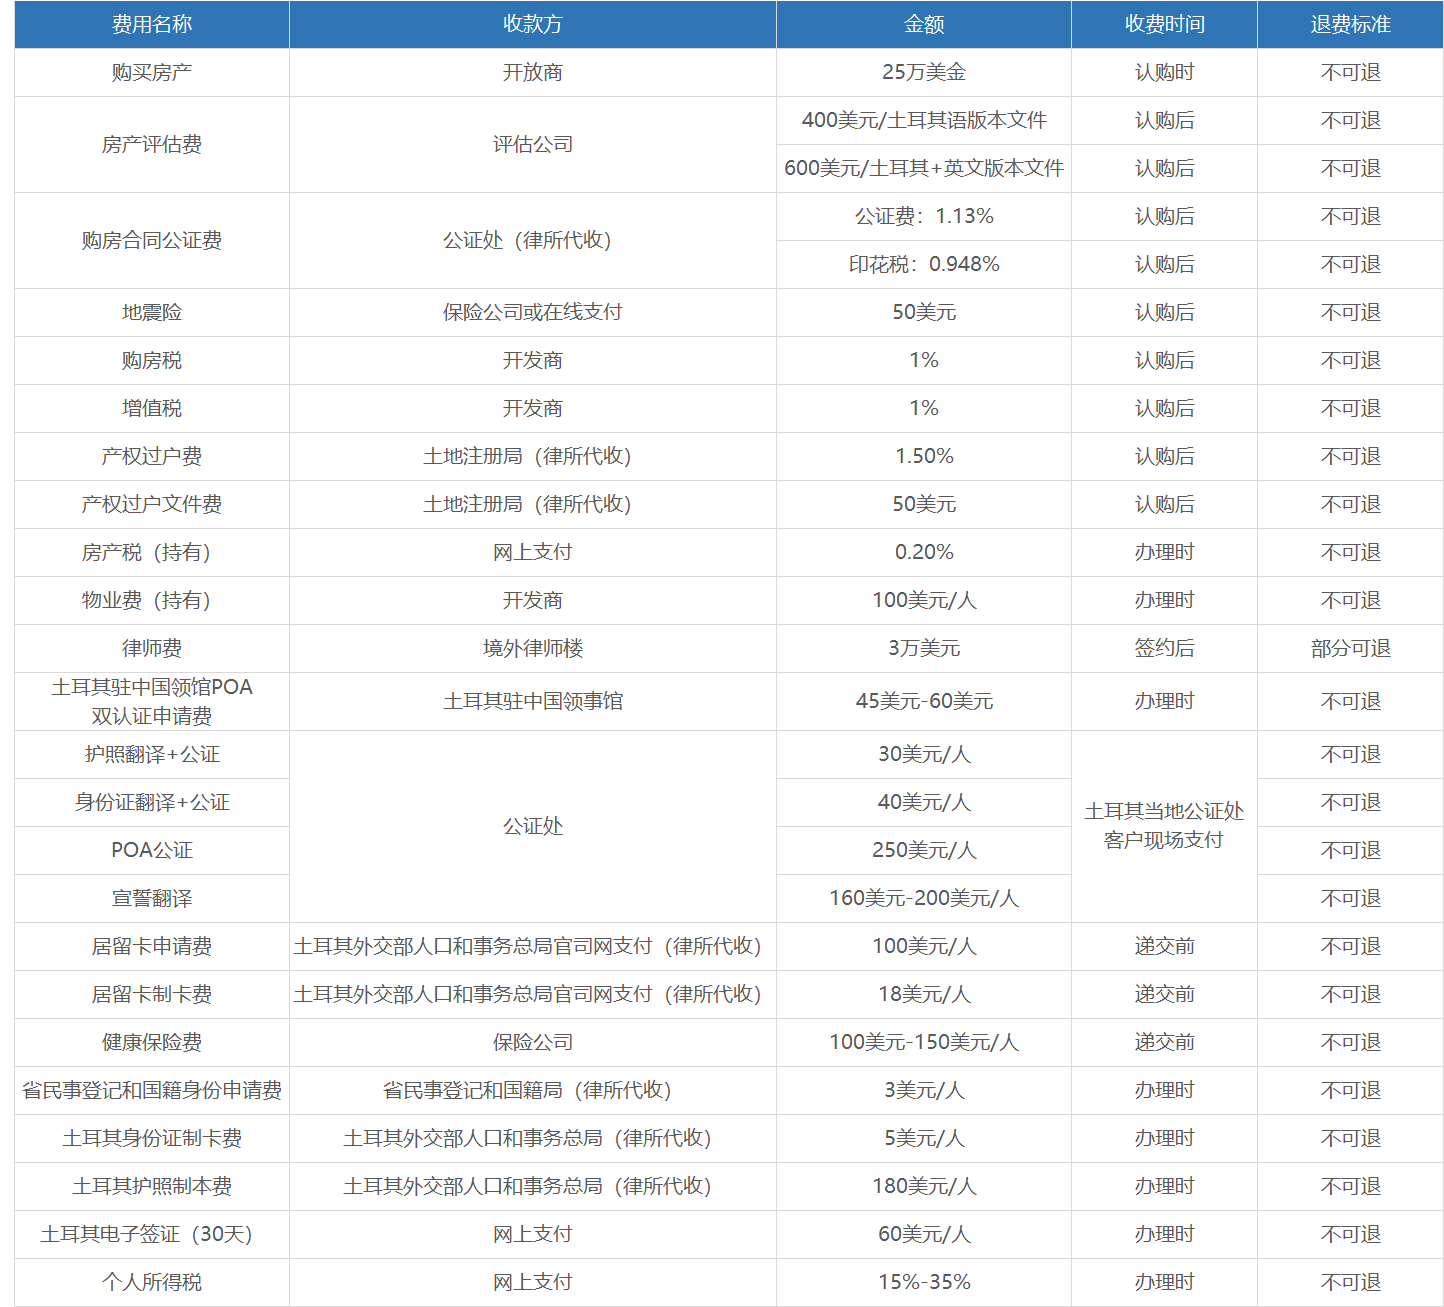Click the 退费标准 column header
This screenshot has width=1444, height=1307.
pyautogui.click(x=1350, y=24)
